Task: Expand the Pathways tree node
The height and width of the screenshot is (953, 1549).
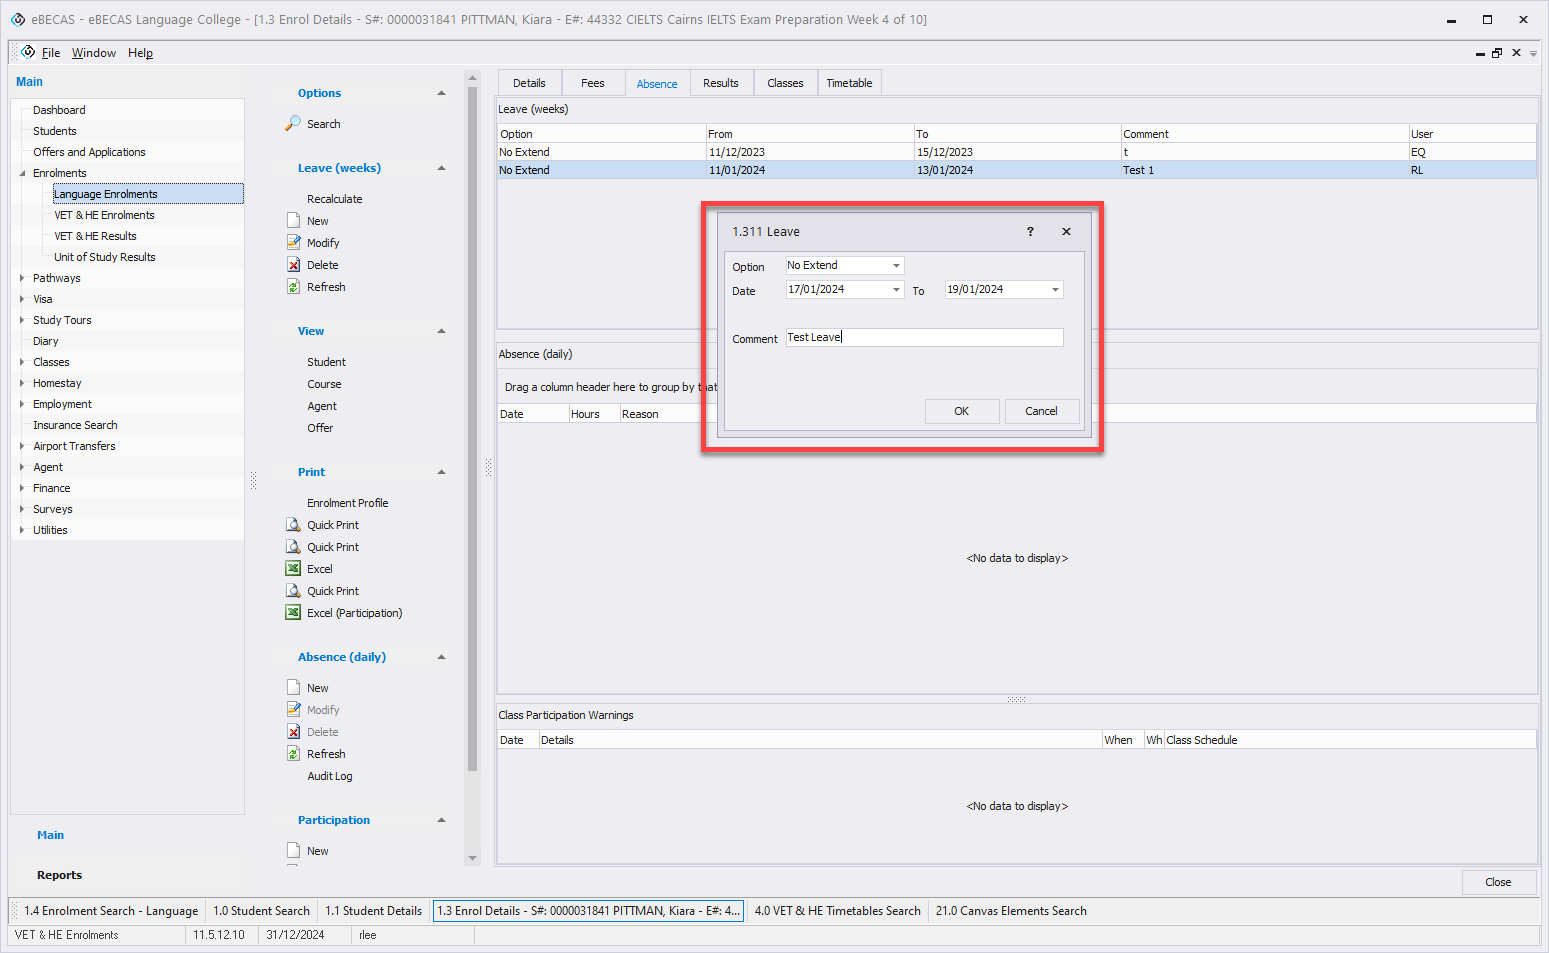Action: (x=22, y=278)
